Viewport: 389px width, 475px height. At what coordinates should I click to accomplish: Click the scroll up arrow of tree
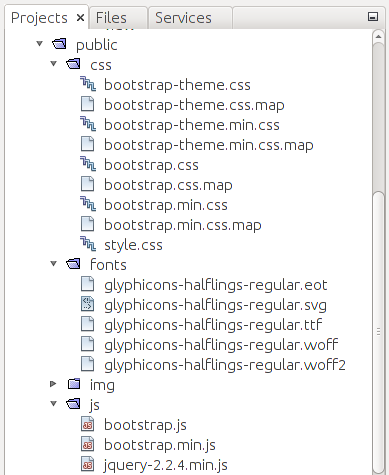(x=378, y=36)
